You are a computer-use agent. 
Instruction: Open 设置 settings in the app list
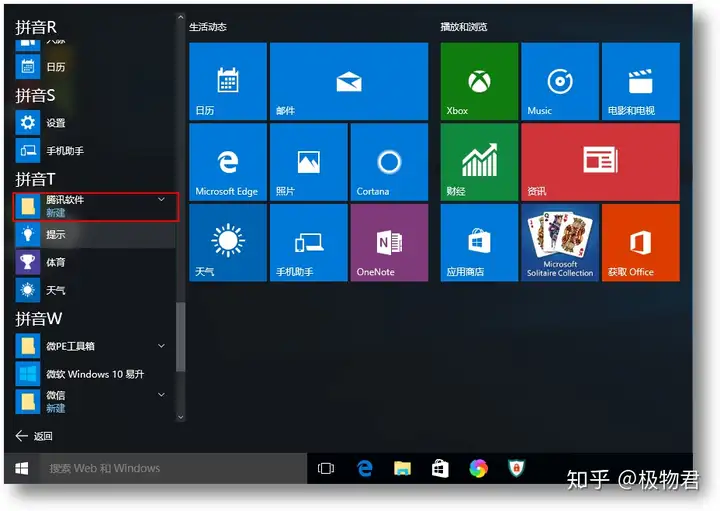pyautogui.click(x=94, y=123)
